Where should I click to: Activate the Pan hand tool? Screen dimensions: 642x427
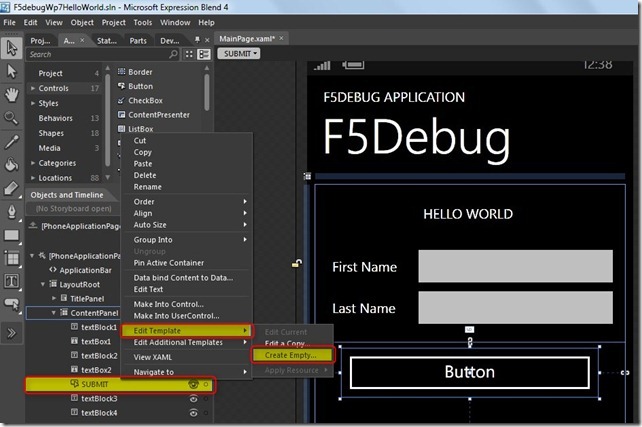pos(13,95)
